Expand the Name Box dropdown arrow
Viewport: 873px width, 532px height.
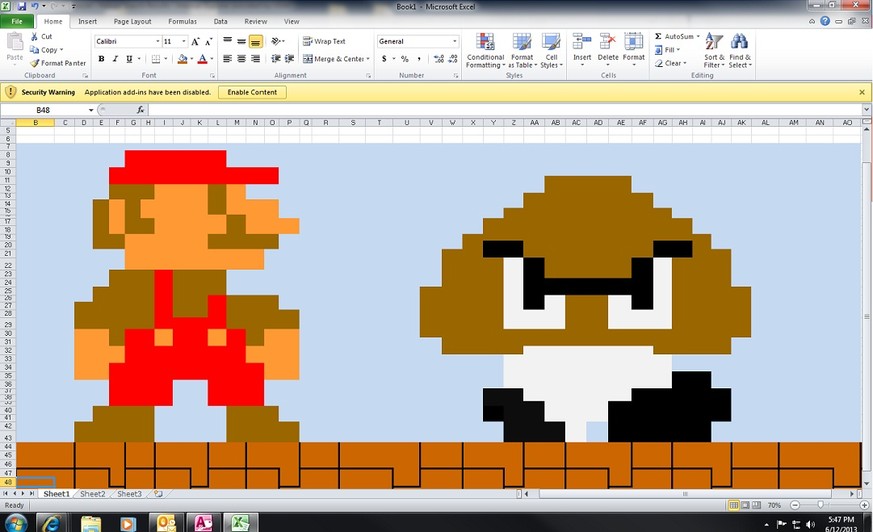(x=91, y=110)
